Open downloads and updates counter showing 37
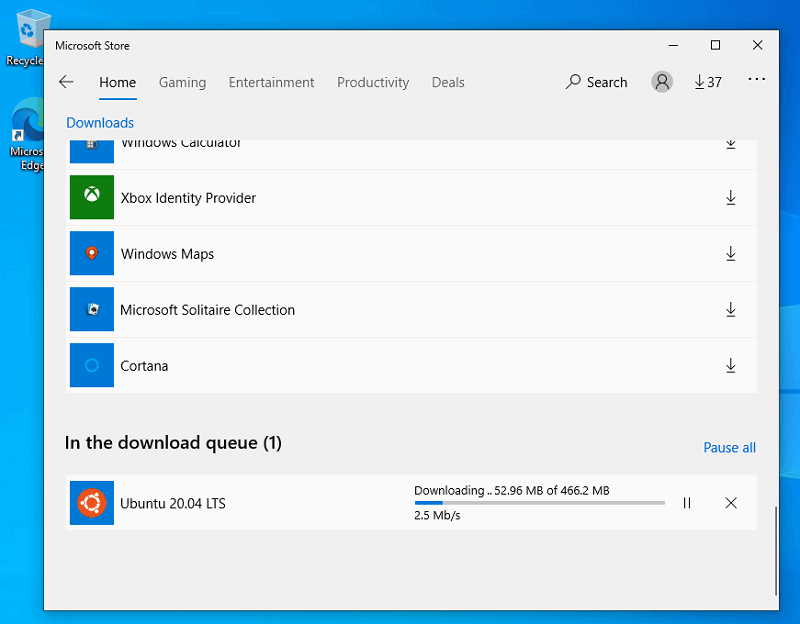This screenshot has height=624, width=800. (x=708, y=82)
